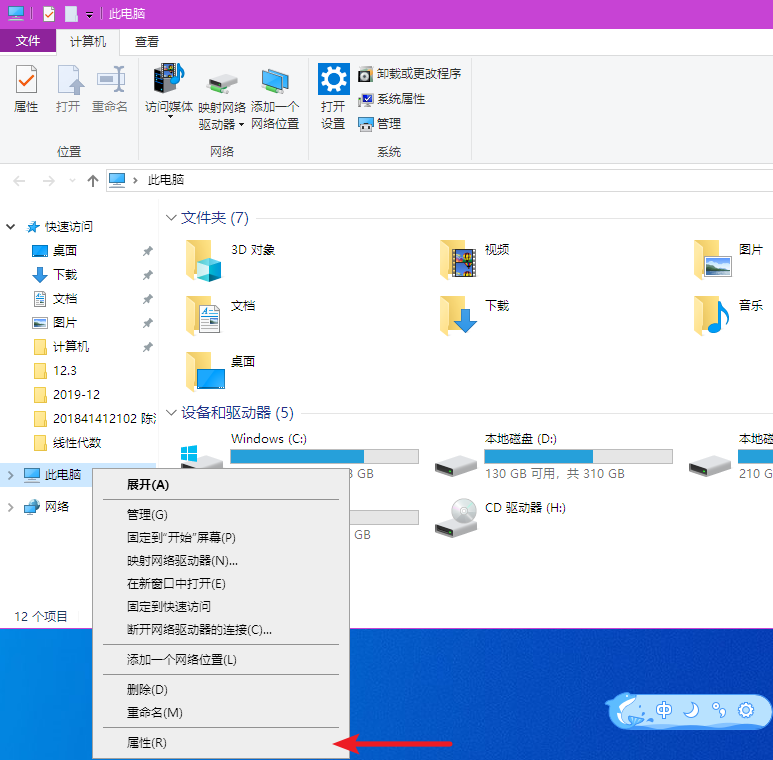Click the title bar new folder icon
The image size is (773, 760).
[x=71, y=14]
